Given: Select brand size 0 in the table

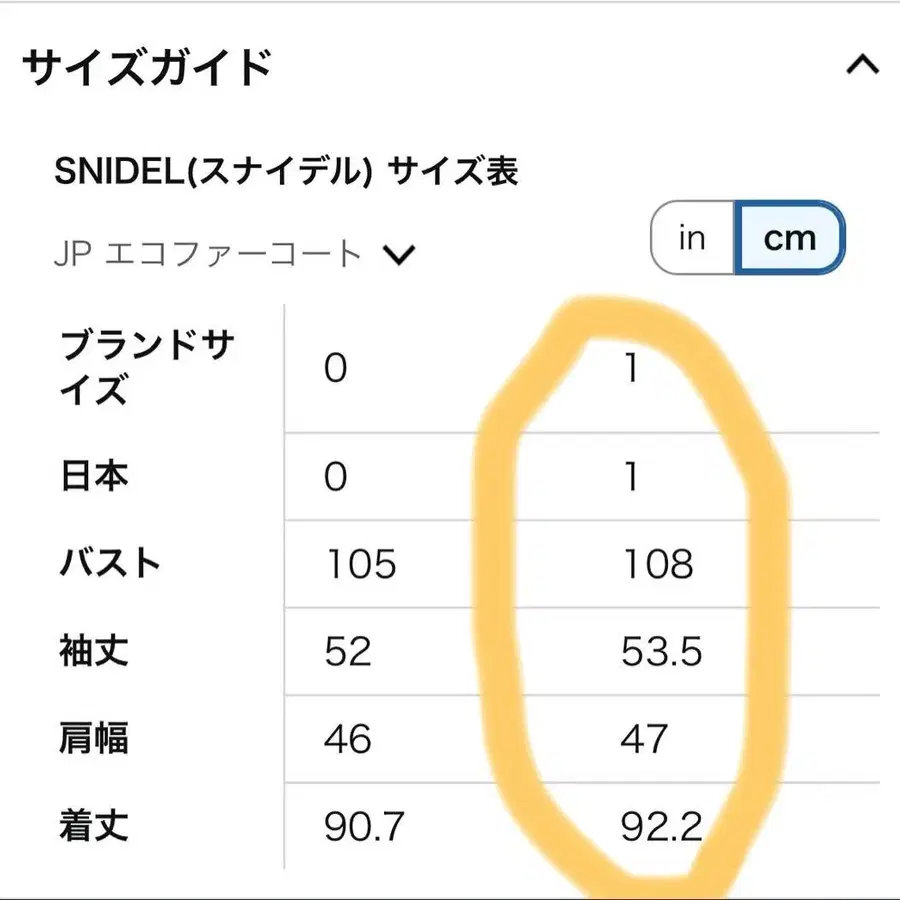Looking at the screenshot, I should click(333, 370).
